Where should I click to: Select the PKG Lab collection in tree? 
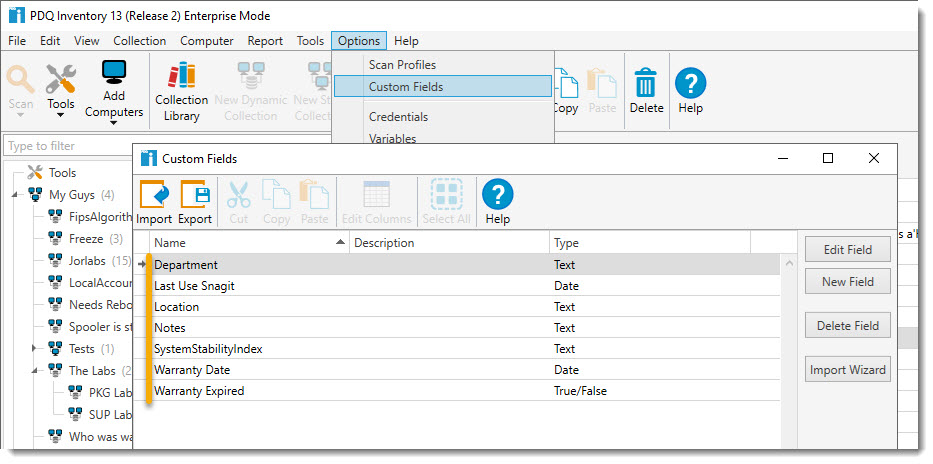point(109,393)
